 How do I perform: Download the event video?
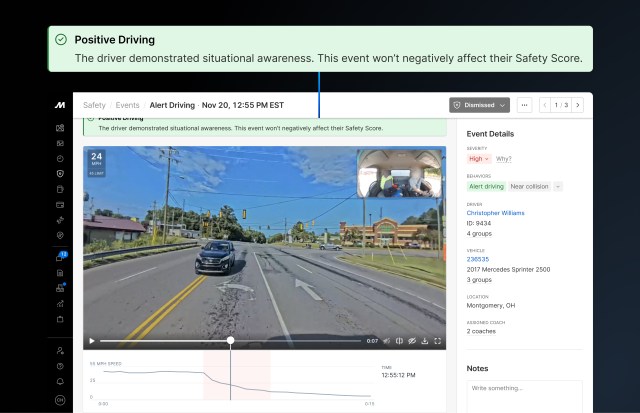424,341
